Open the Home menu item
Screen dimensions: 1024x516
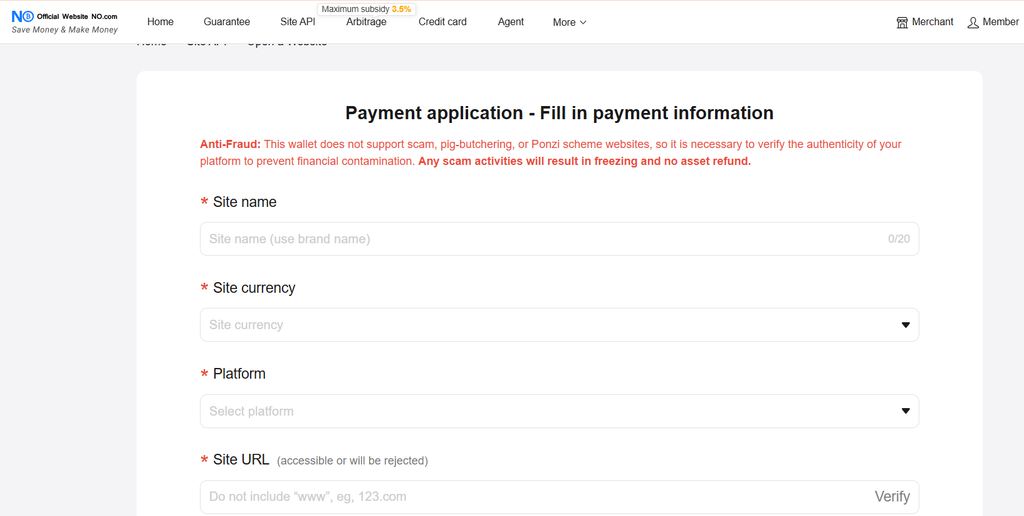pos(160,22)
